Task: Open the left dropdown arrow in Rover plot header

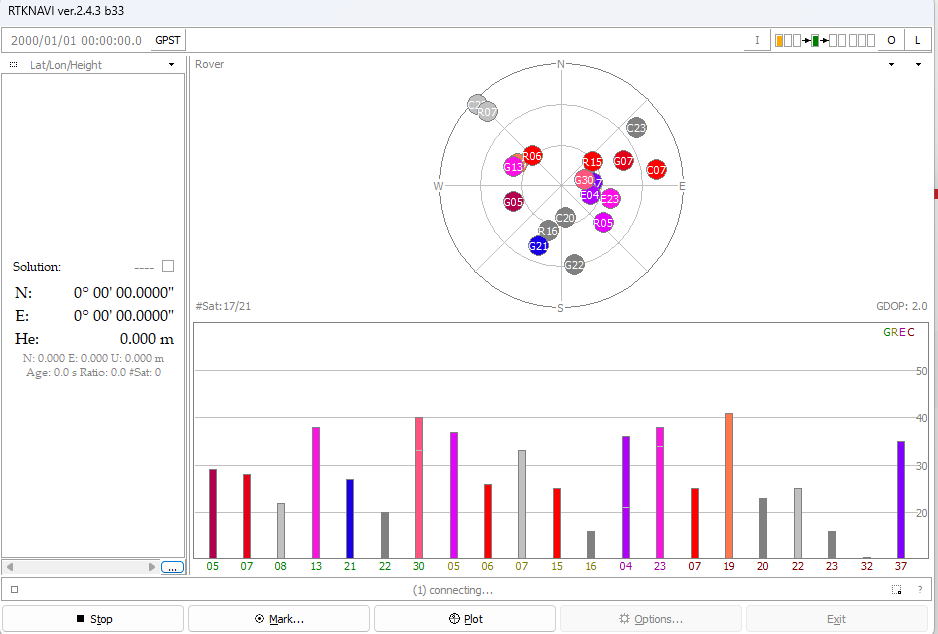Action: (891, 65)
